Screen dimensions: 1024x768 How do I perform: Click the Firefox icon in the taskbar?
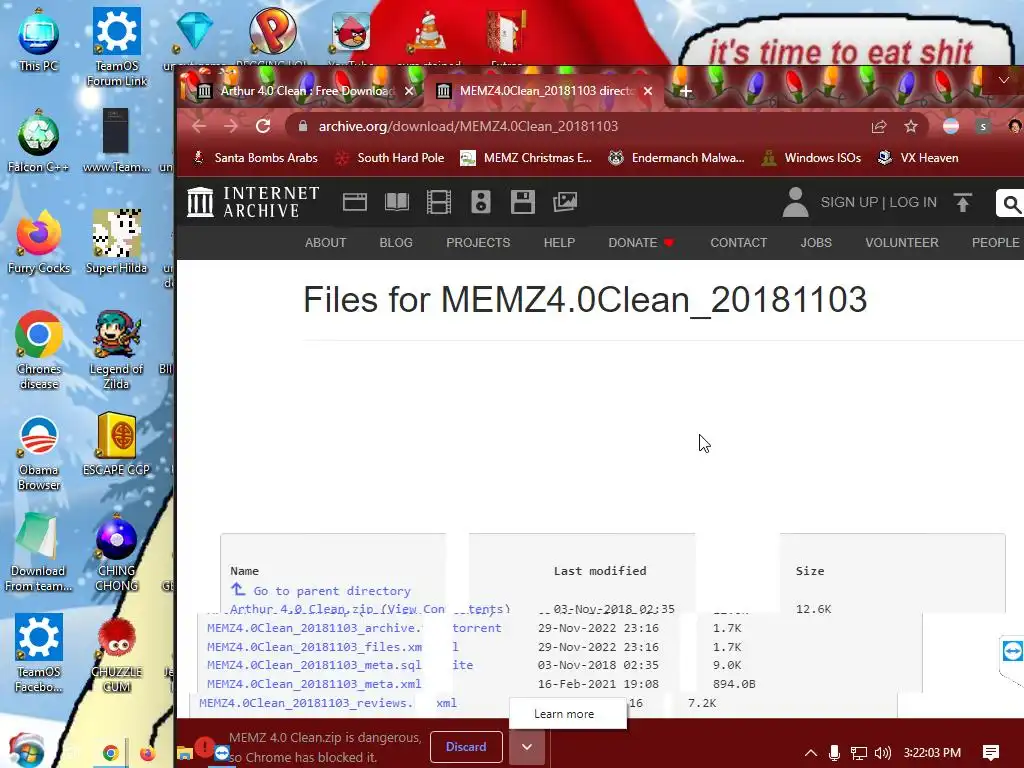(148, 753)
